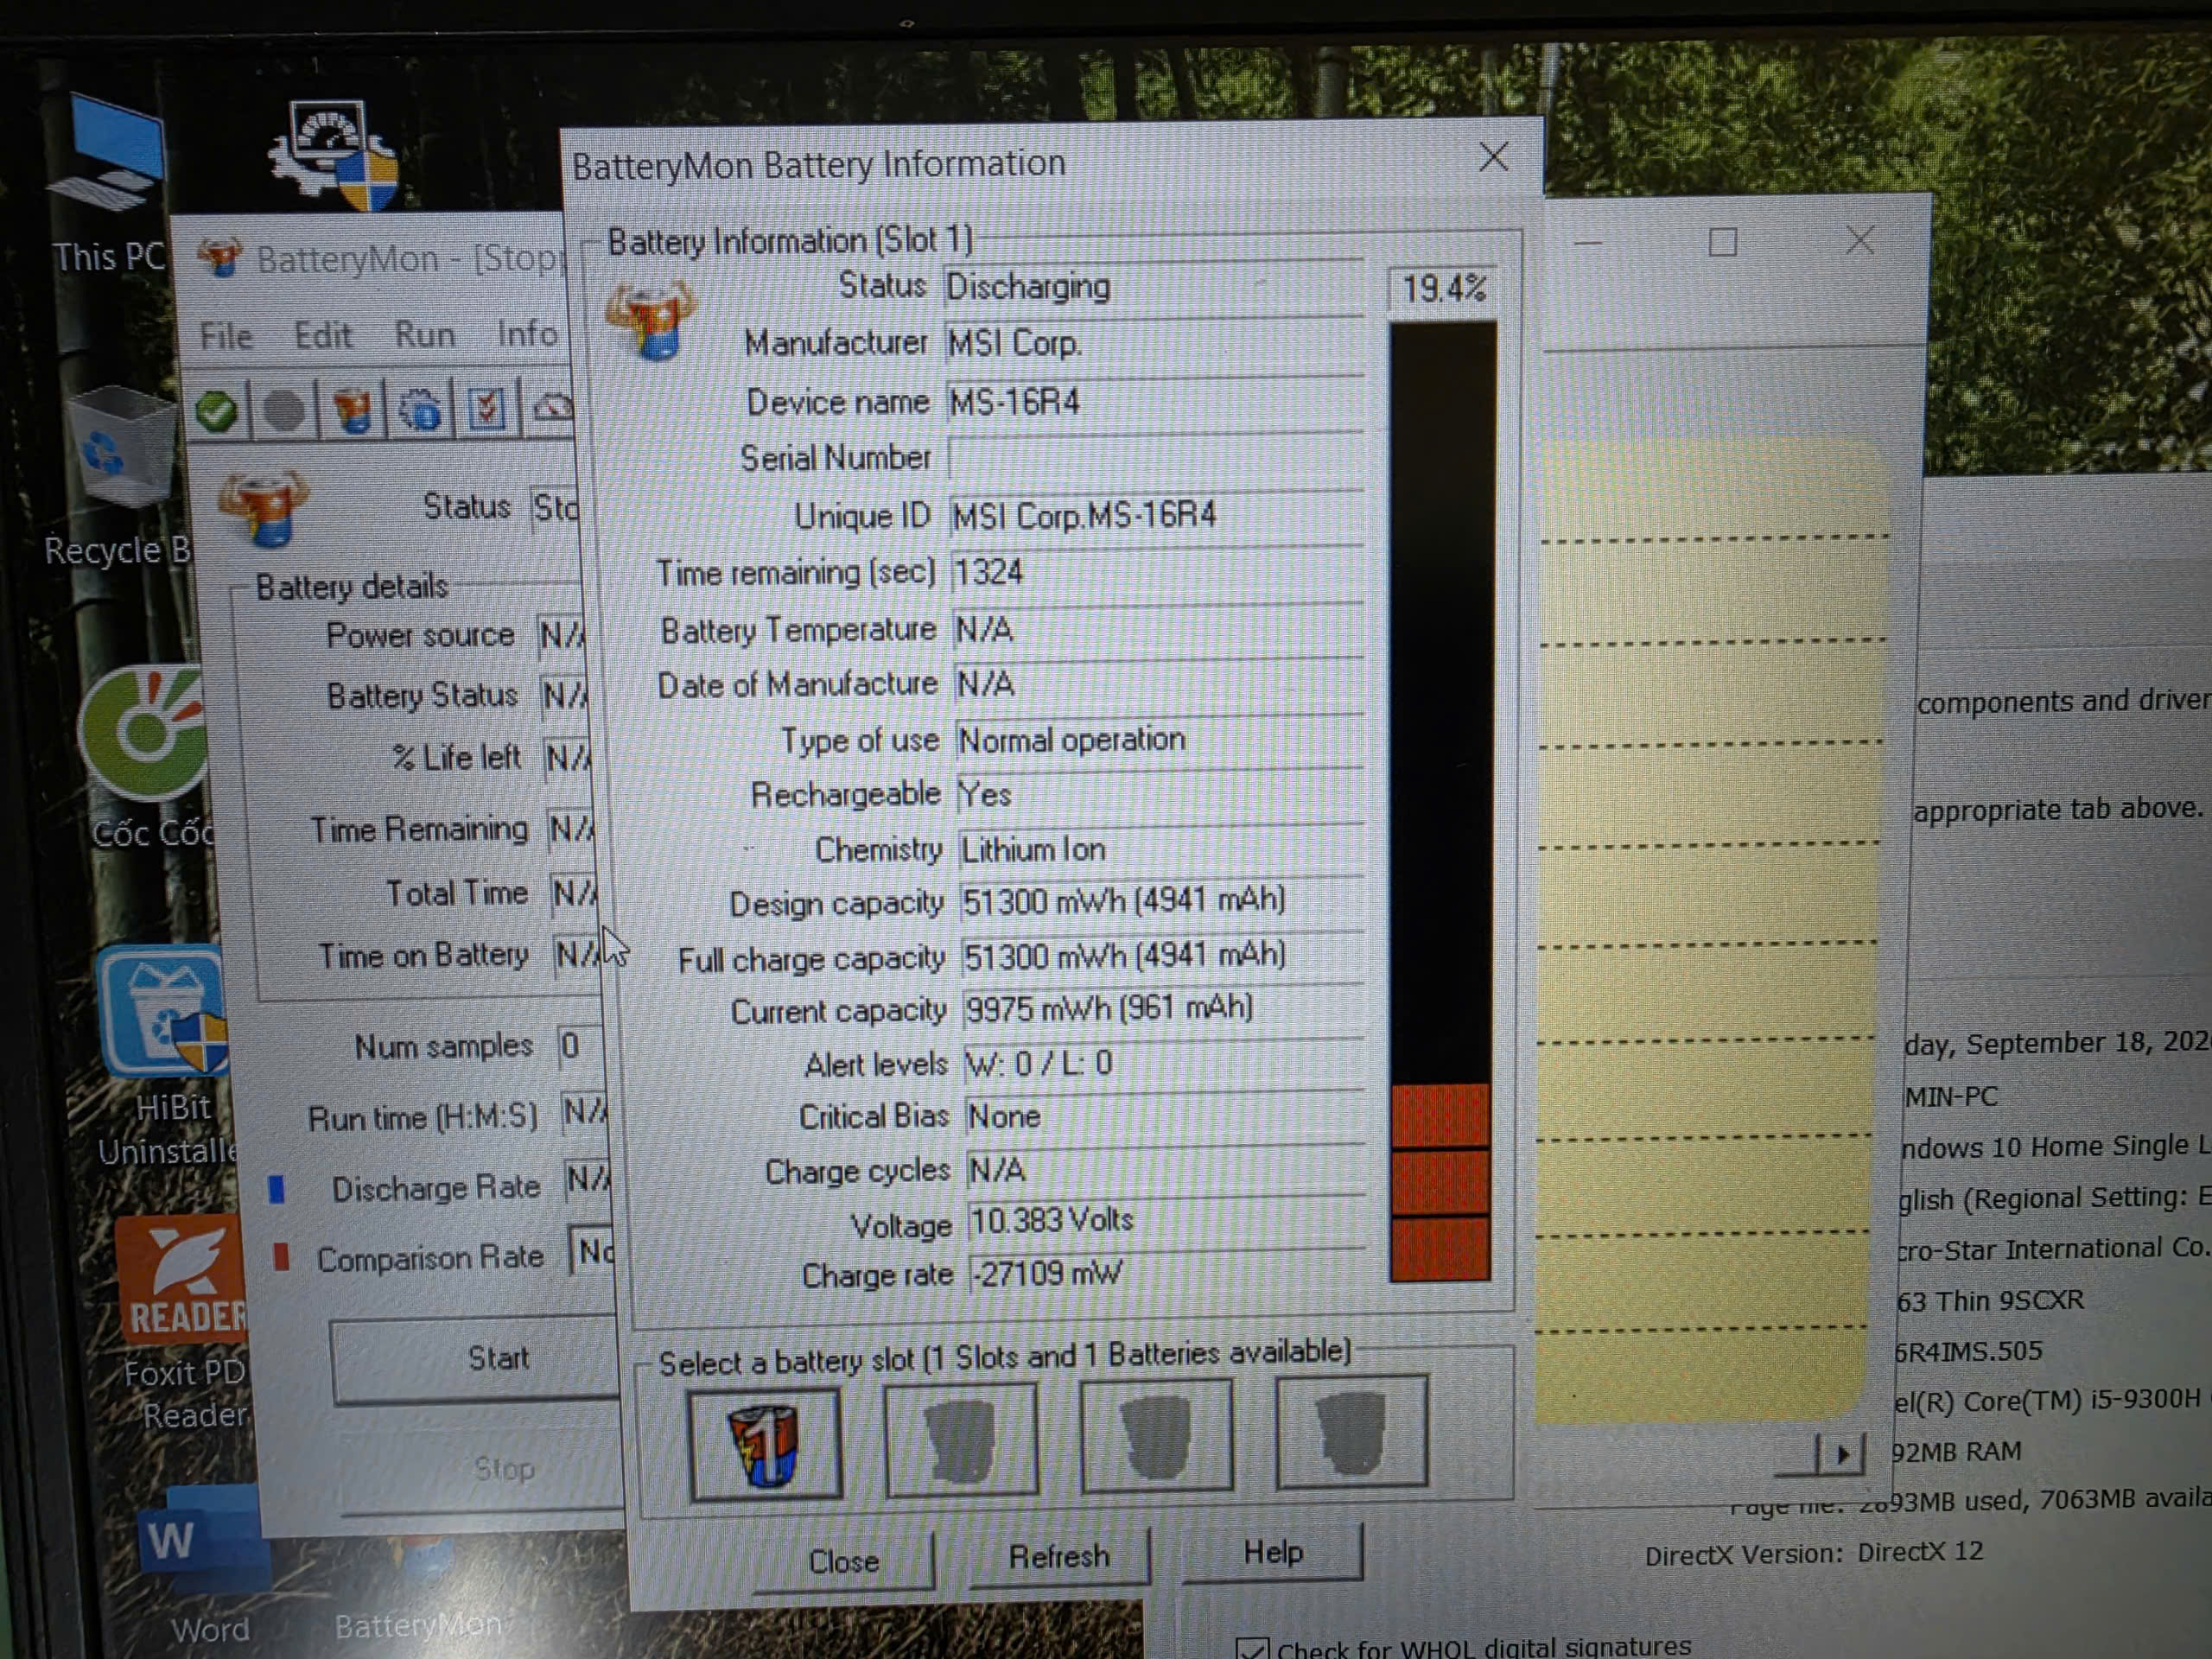Click the Refresh button
The height and width of the screenshot is (1659, 2212).
tap(1059, 1557)
